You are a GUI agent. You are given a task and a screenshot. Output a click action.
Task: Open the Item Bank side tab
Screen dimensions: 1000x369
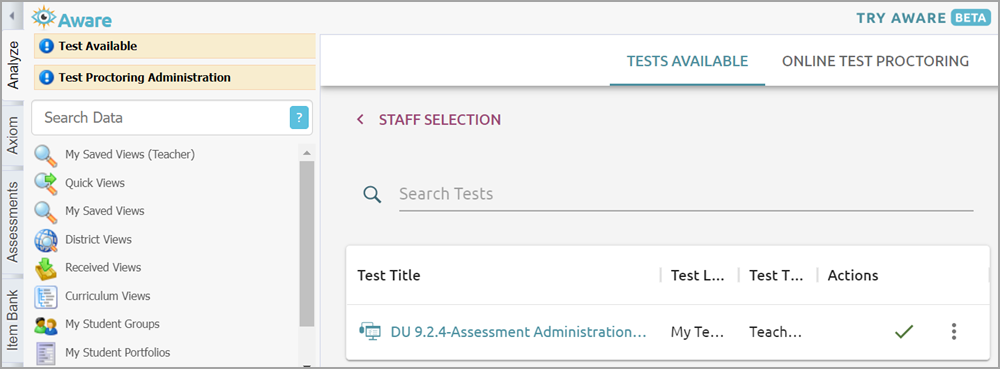[x=13, y=321]
